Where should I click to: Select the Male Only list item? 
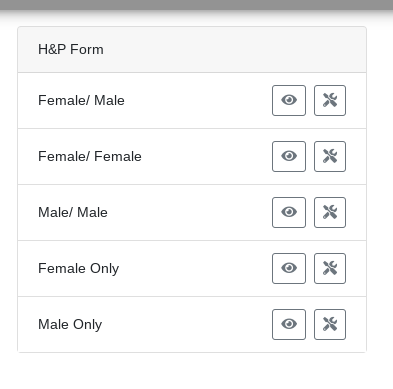pos(70,324)
